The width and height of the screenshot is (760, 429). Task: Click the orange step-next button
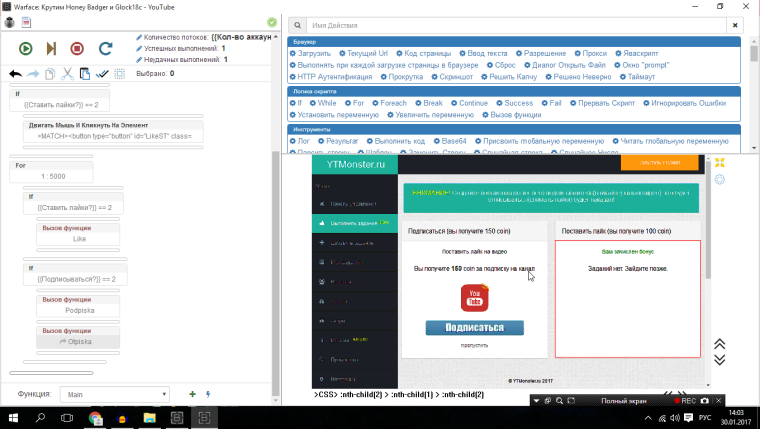point(51,48)
